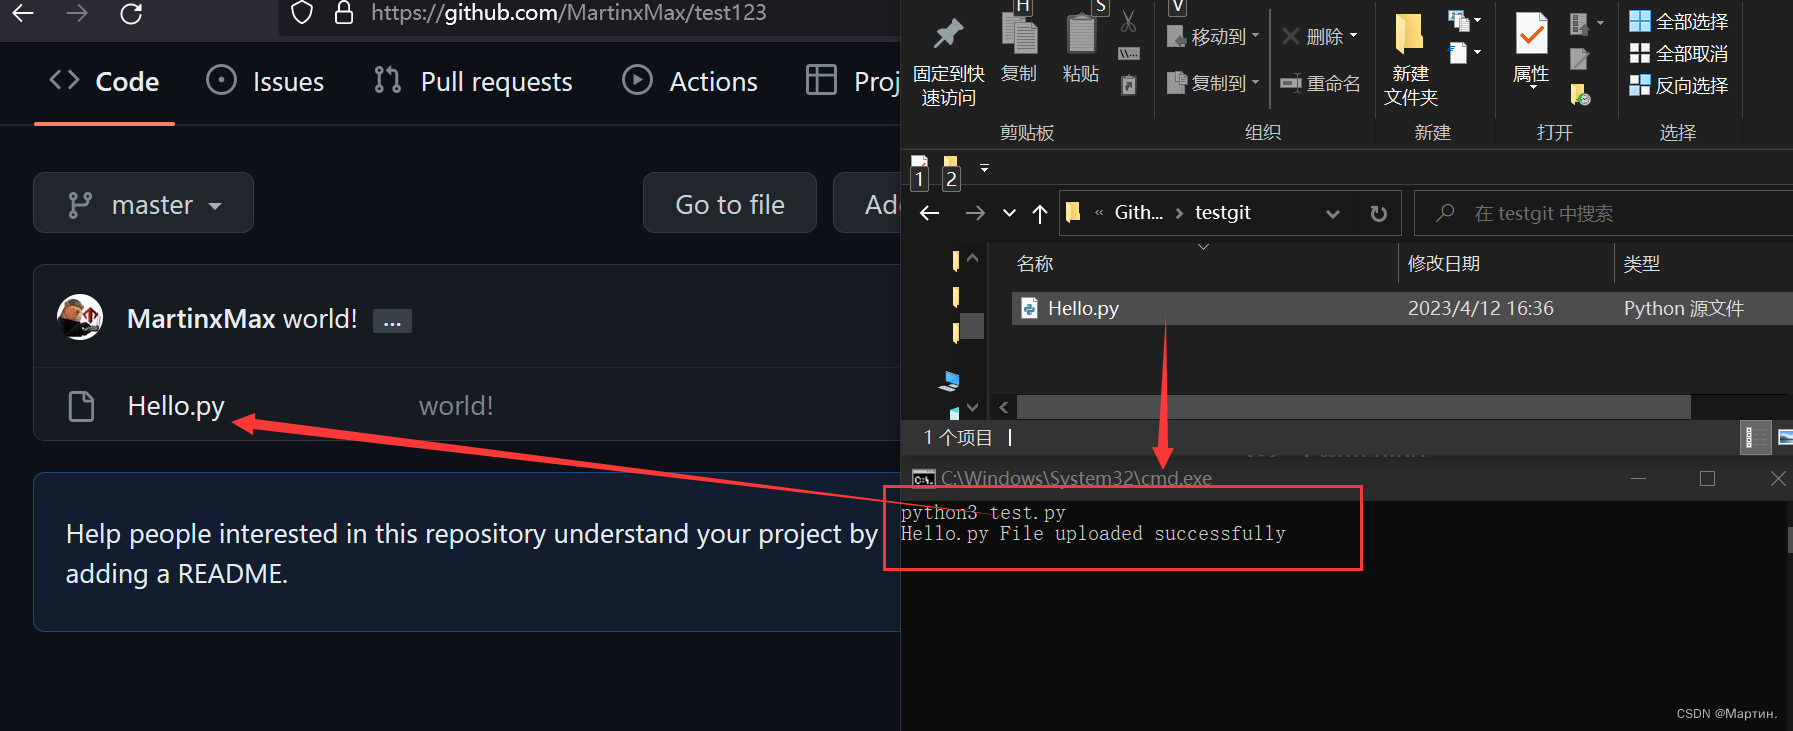This screenshot has height=731, width=1793.
Task: Open the MartinxMax profile link
Action: tap(201, 318)
